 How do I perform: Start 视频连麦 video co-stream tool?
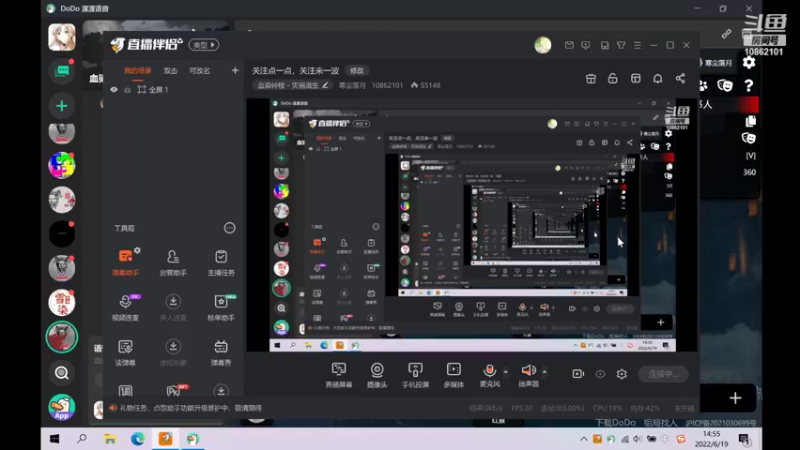pyautogui.click(x=126, y=307)
